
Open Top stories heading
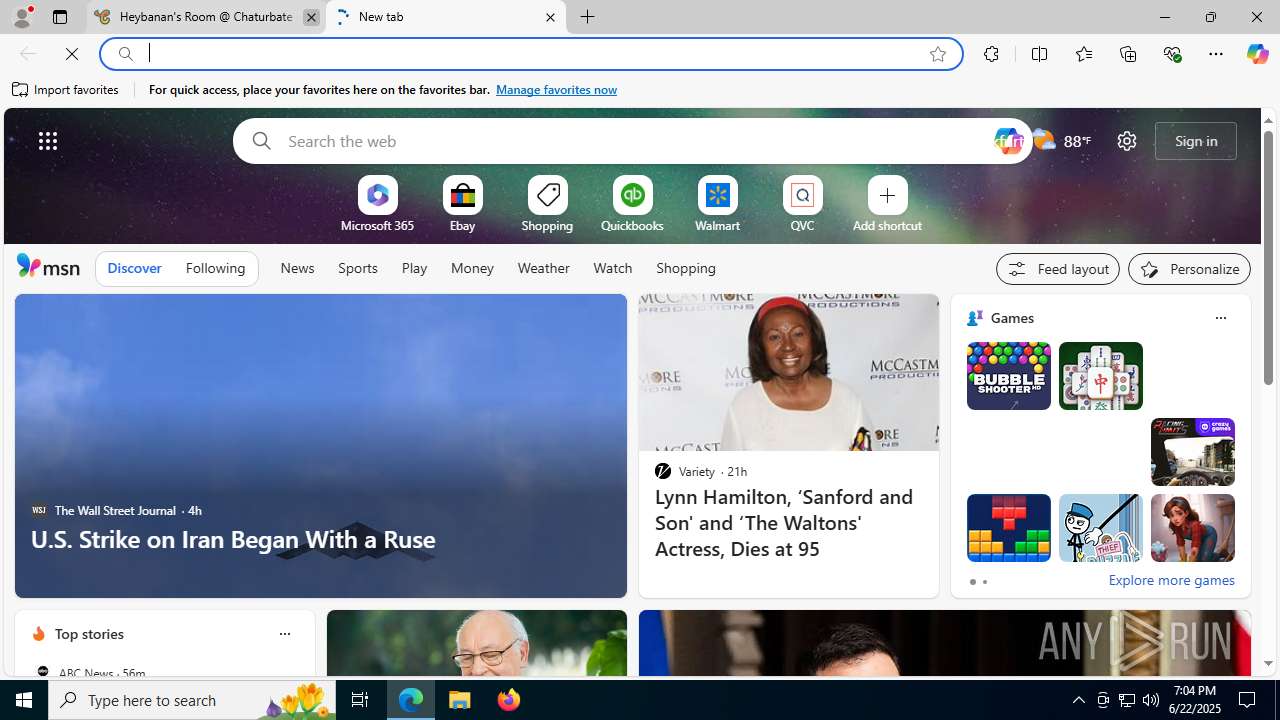[89, 634]
